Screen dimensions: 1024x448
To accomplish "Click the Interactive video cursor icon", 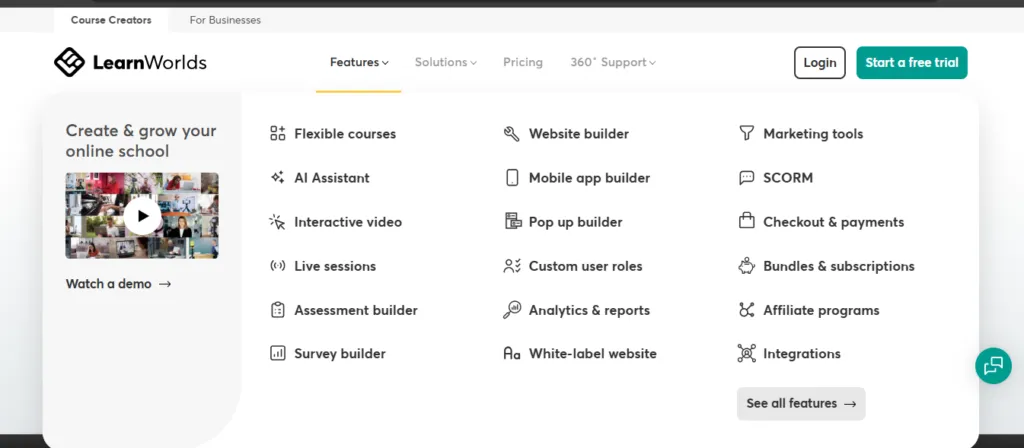I will [278, 222].
